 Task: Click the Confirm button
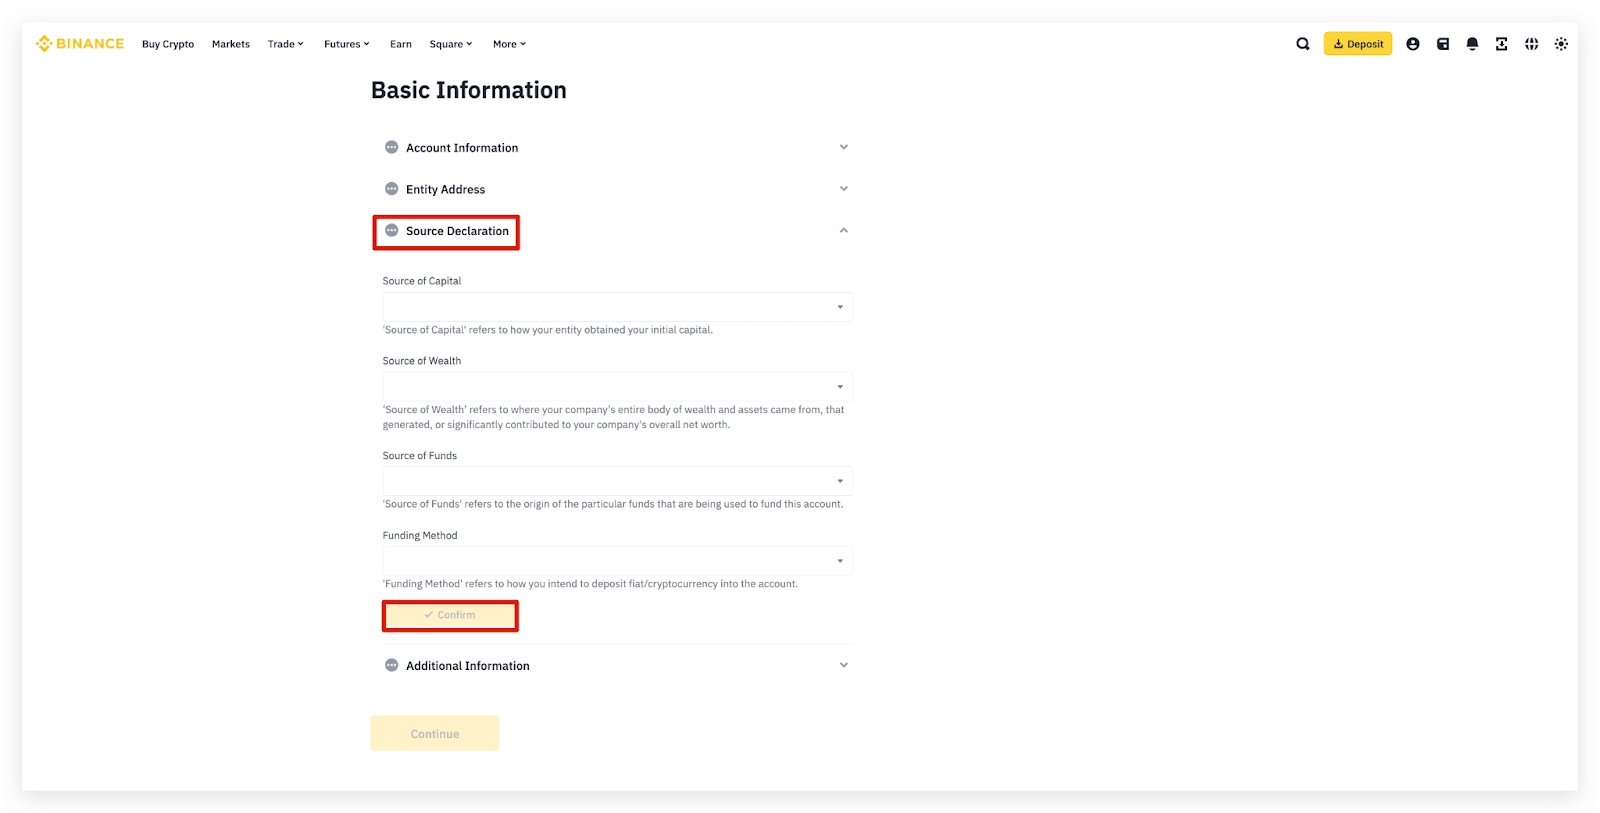[450, 615]
